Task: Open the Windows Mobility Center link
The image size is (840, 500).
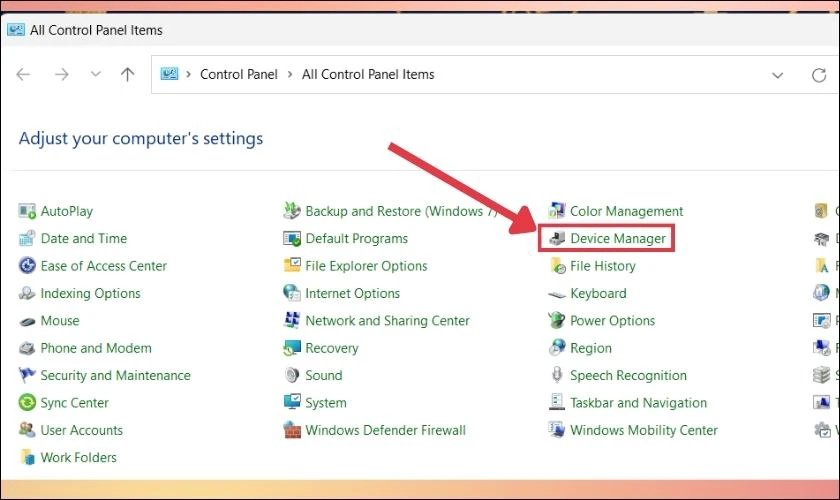Action: [643, 430]
